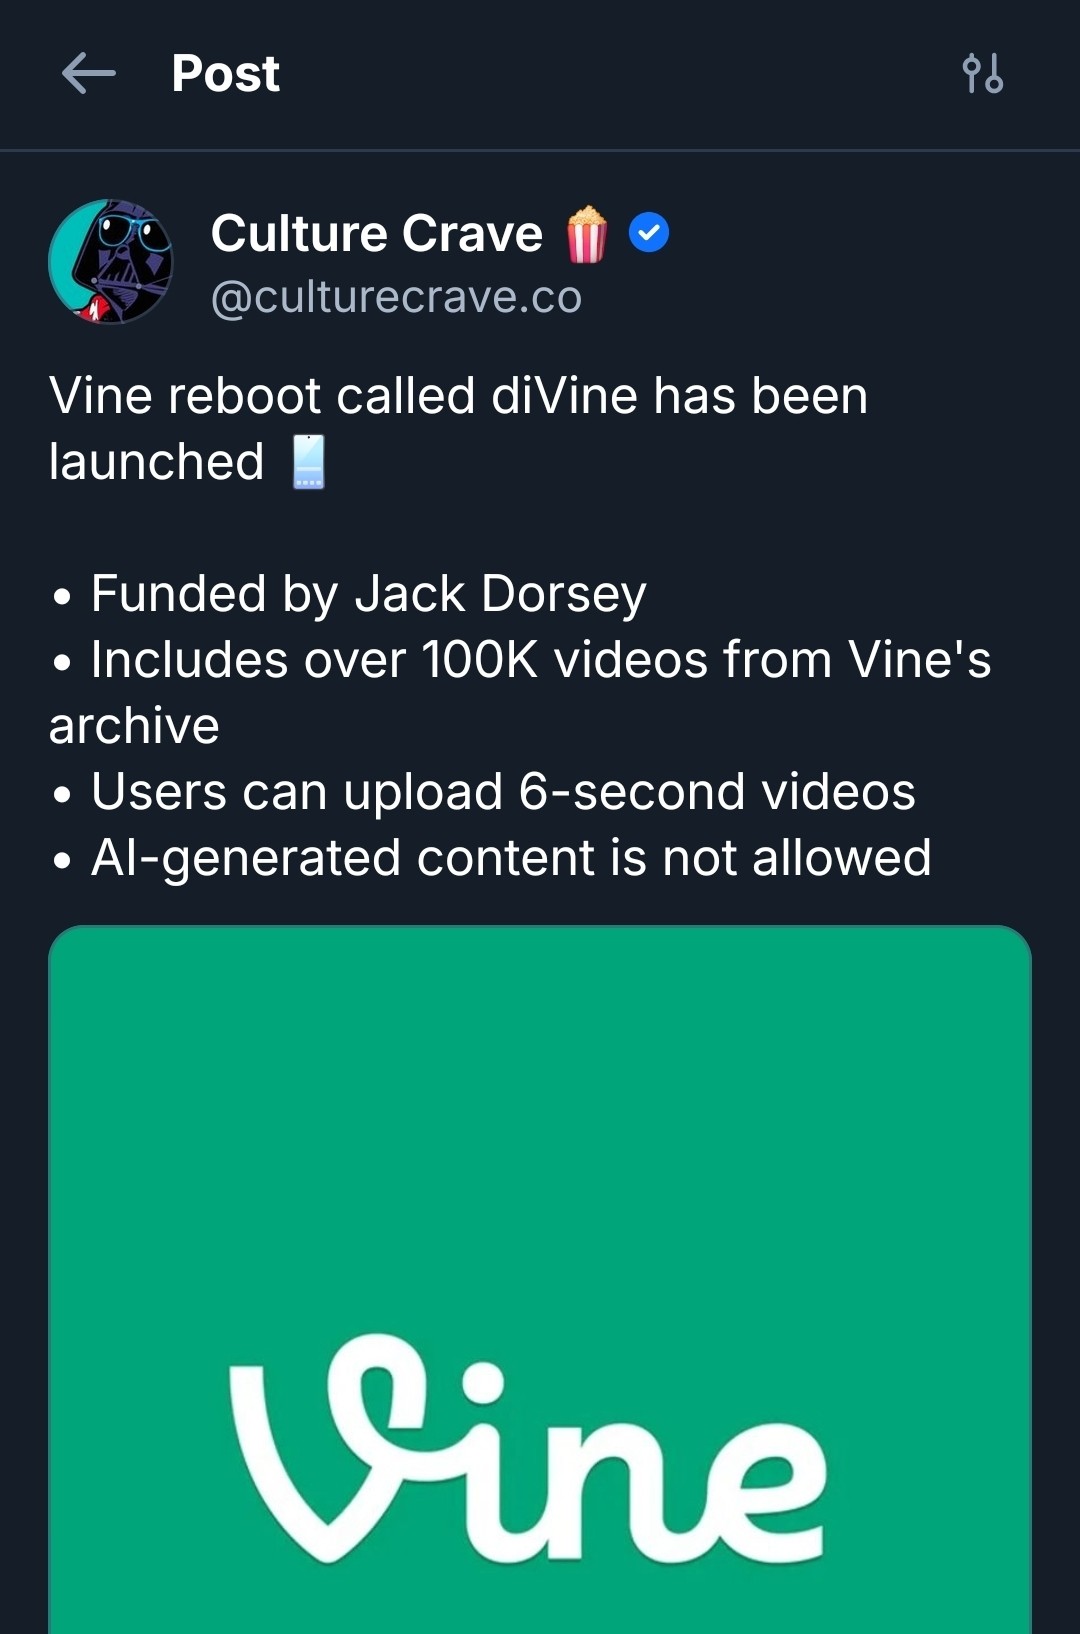Tap the word "diVine" in the post

pyautogui.click(x=564, y=396)
